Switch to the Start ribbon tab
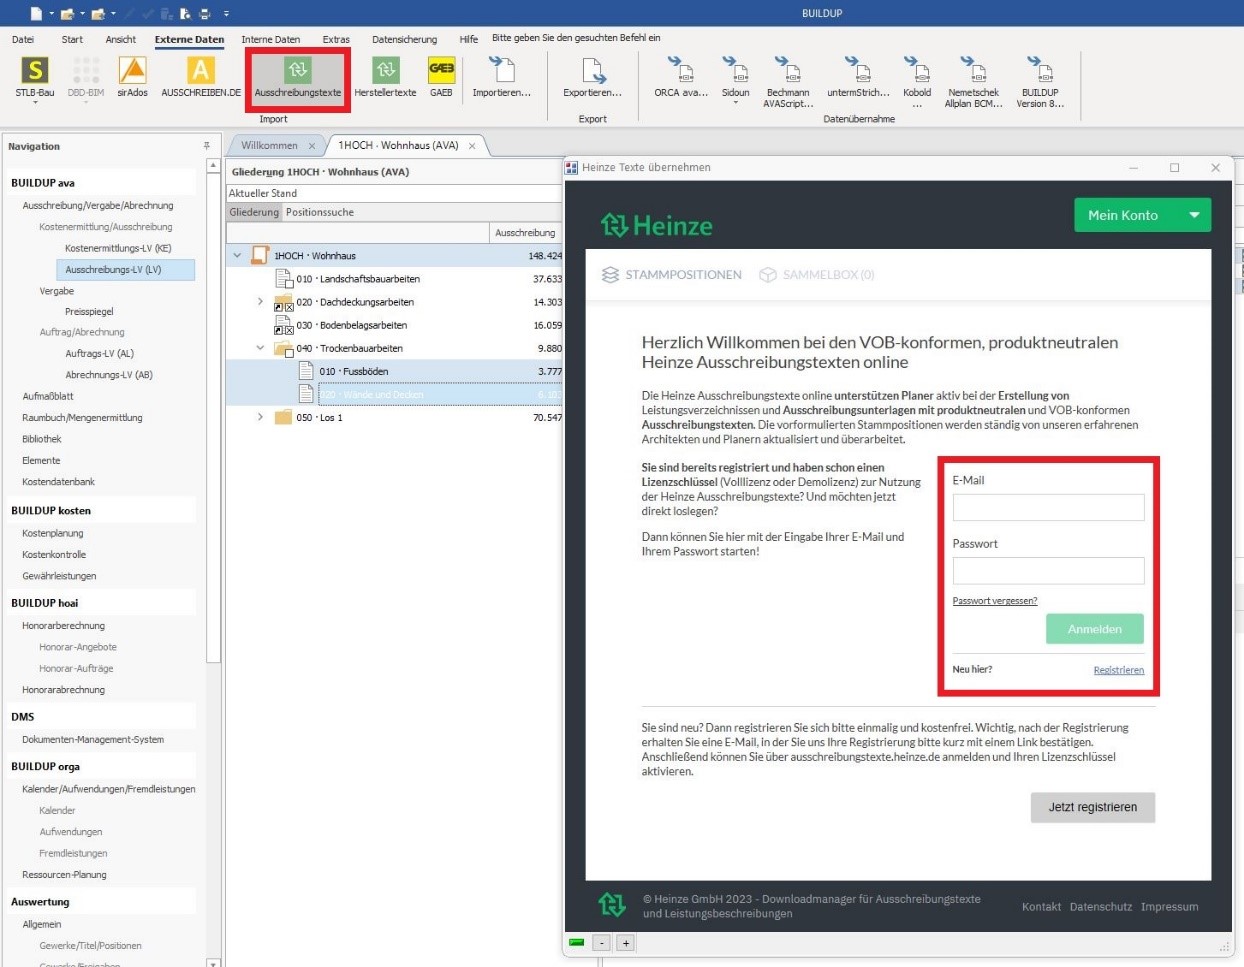1244x967 pixels. pos(72,40)
